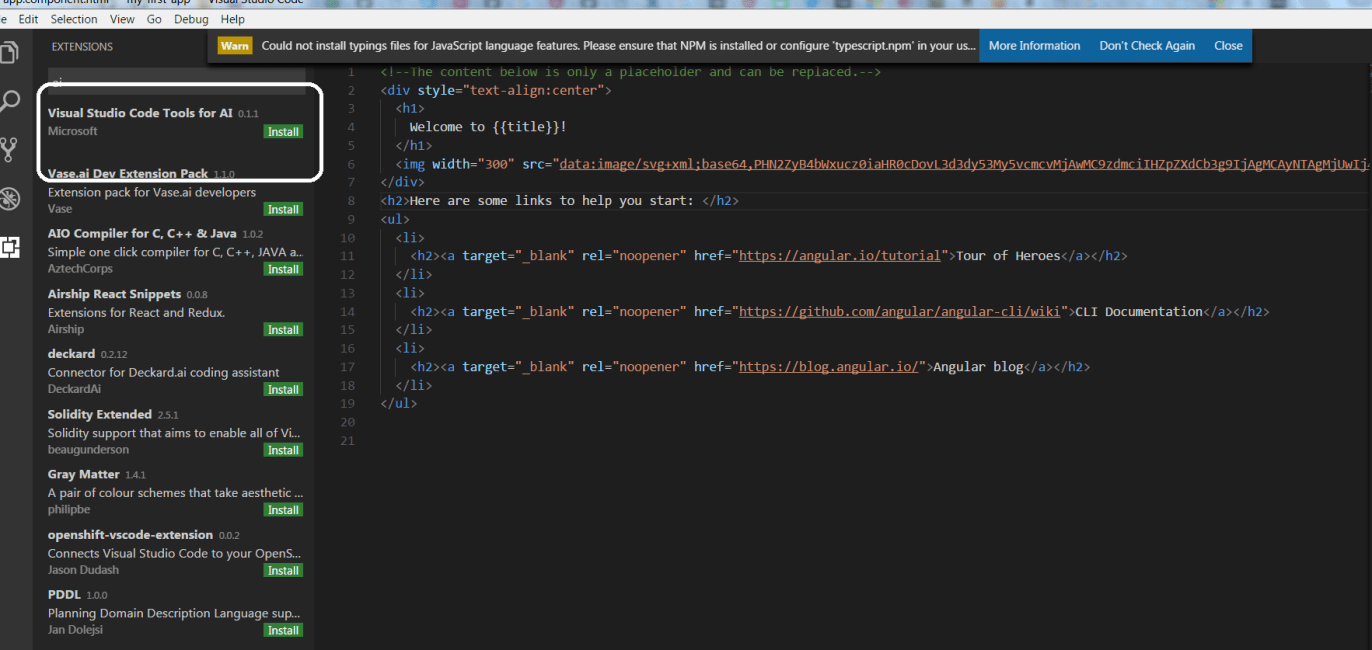Open Source Control icon in activity bar
Screen dimensions: 1372x650
click(x=10, y=149)
